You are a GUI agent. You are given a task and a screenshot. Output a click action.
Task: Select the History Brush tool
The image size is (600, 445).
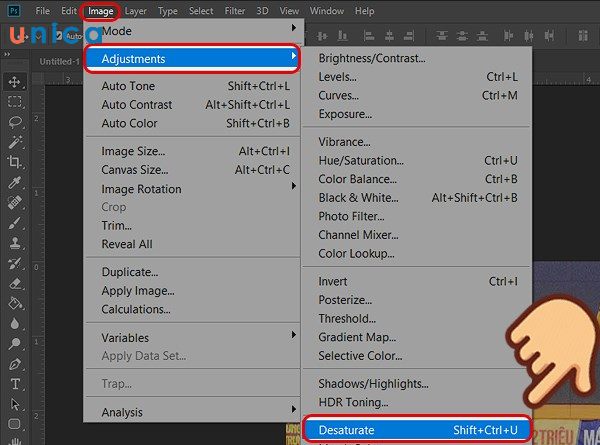(15, 263)
